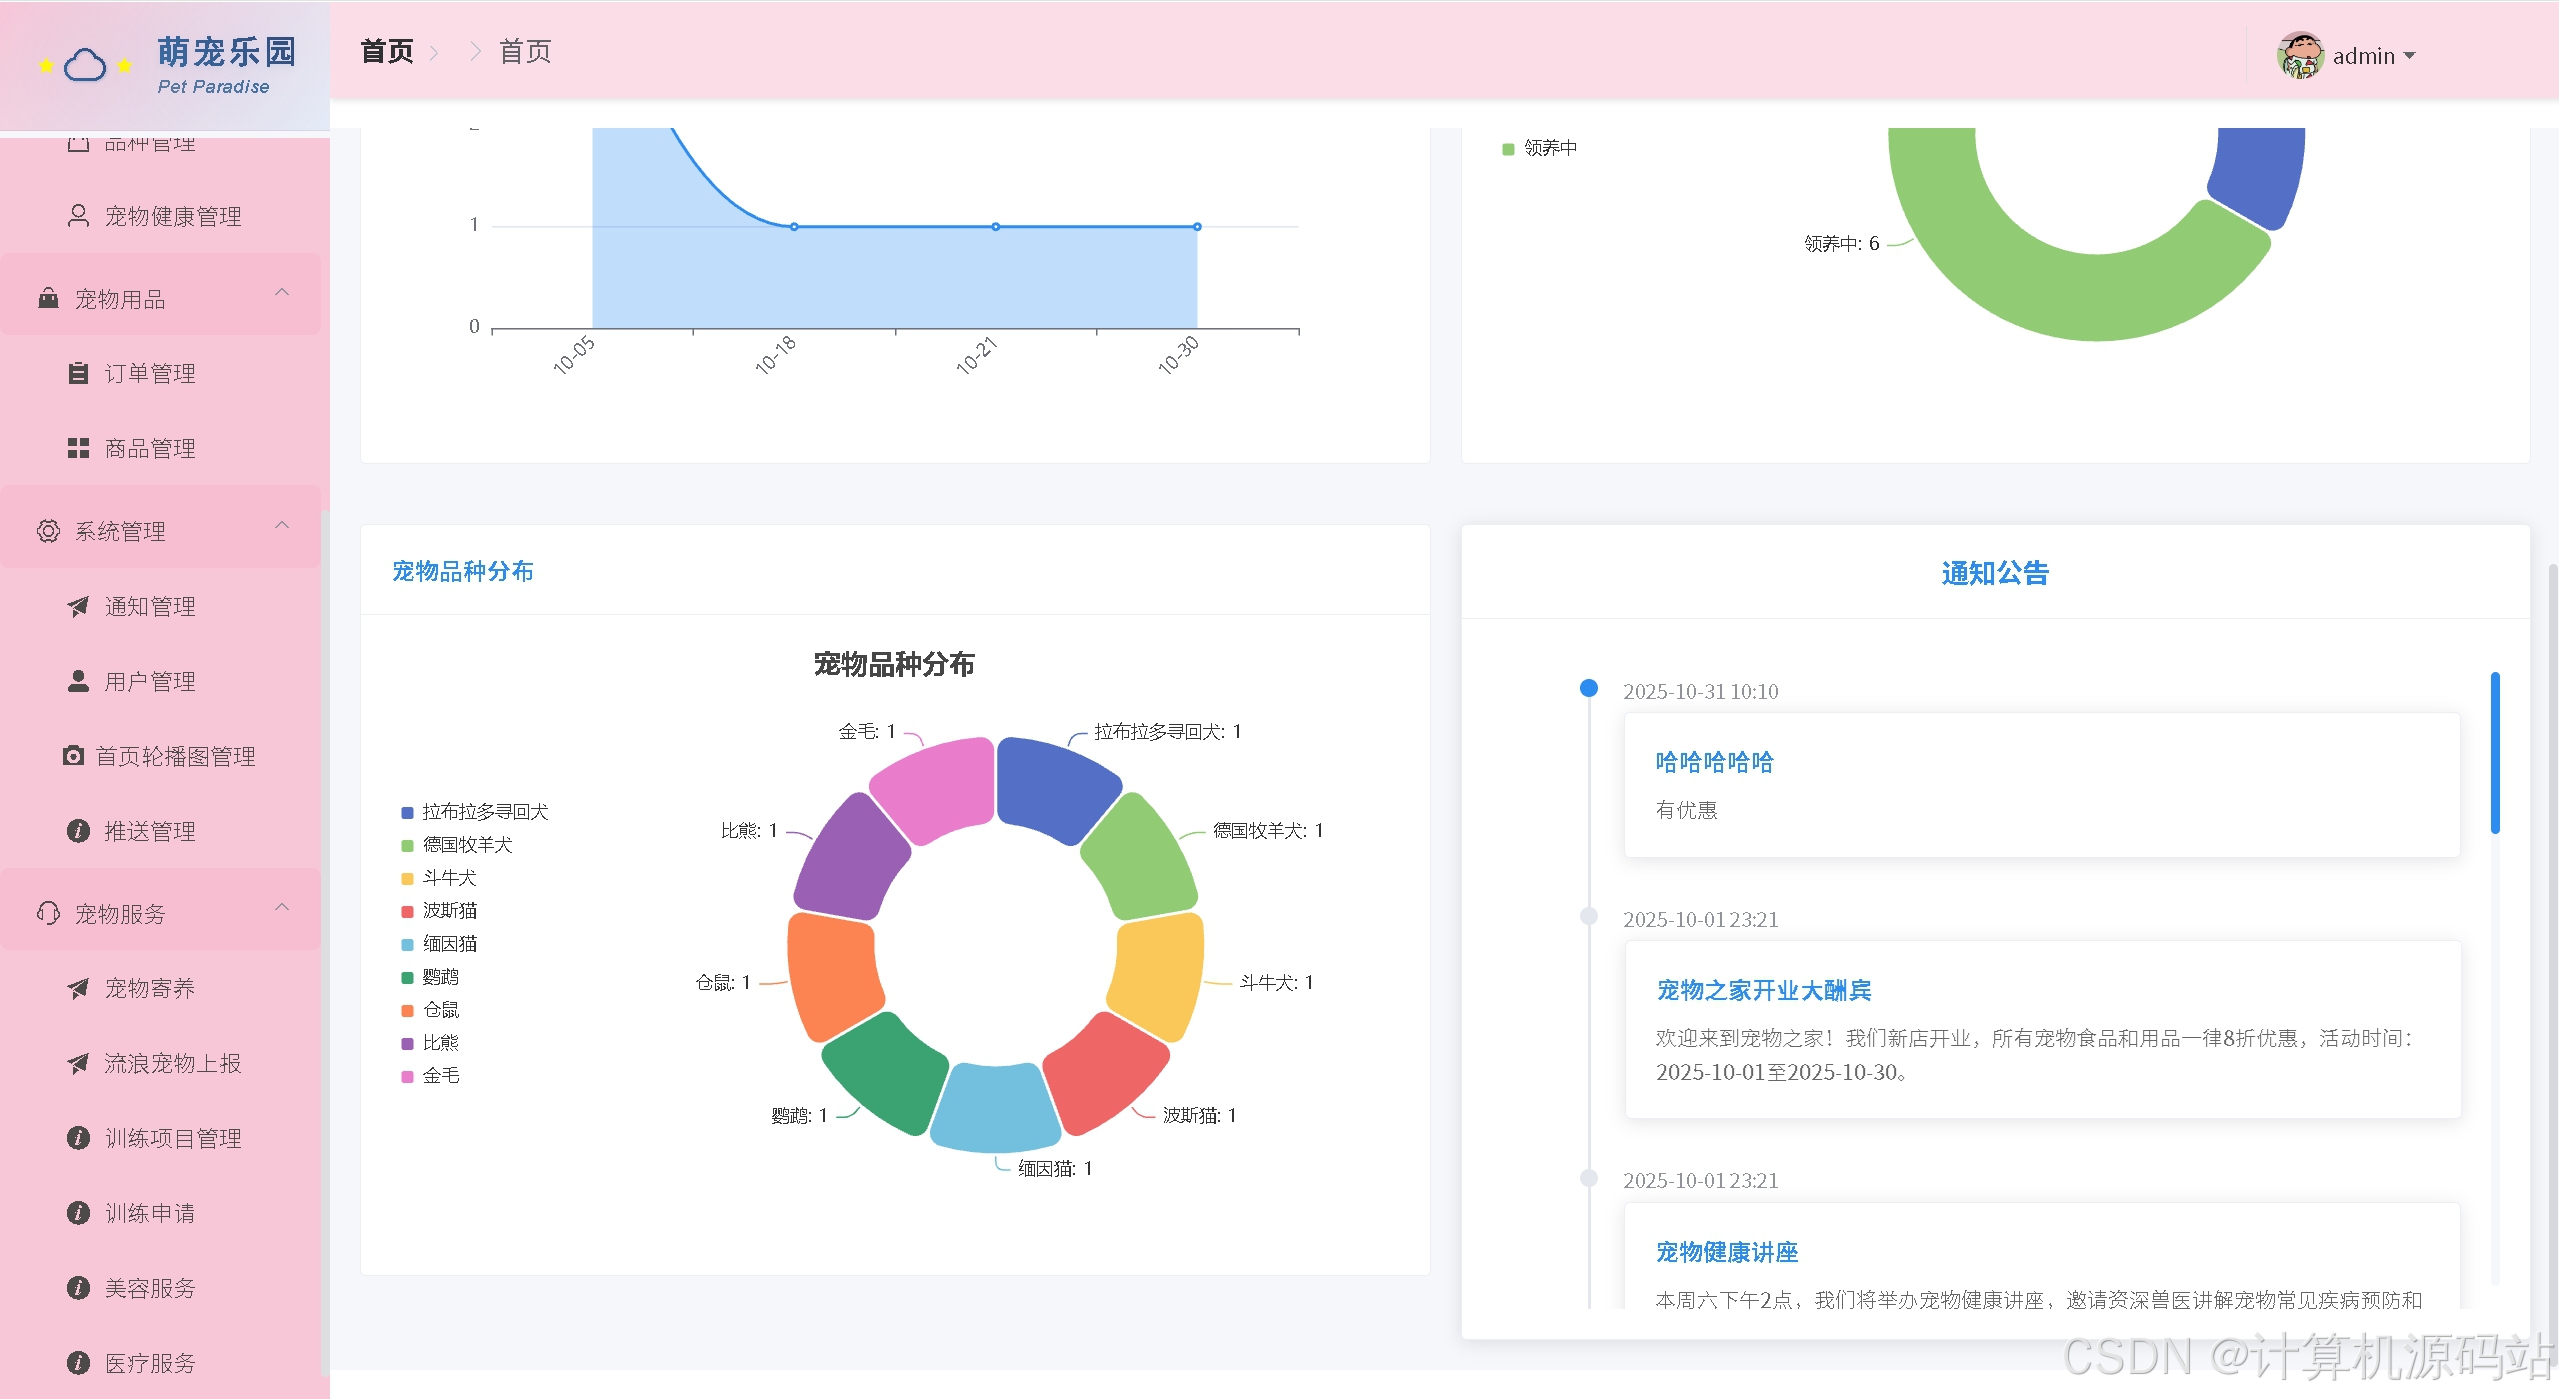Viewport: 2559px width, 1399px height.
Task: Toggle 仓鼠 legend entry
Action: click(x=429, y=1009)
